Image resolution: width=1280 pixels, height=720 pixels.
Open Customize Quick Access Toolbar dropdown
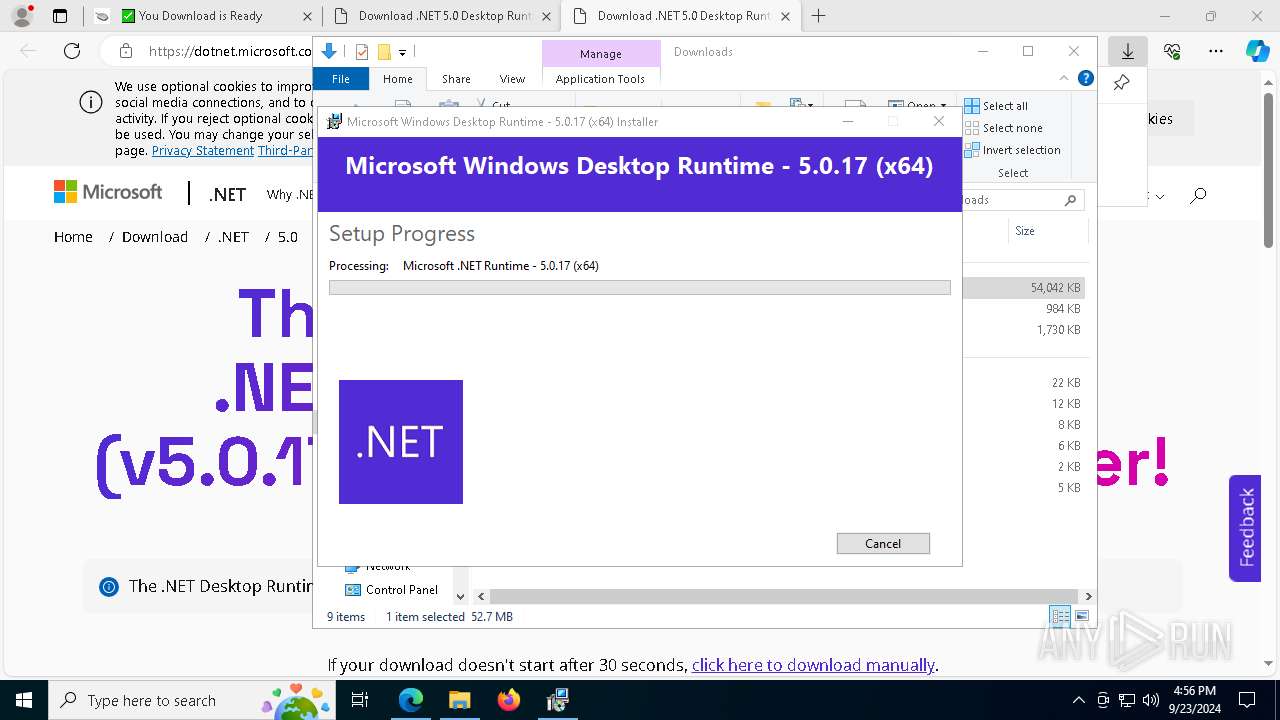tap(402, 52)
